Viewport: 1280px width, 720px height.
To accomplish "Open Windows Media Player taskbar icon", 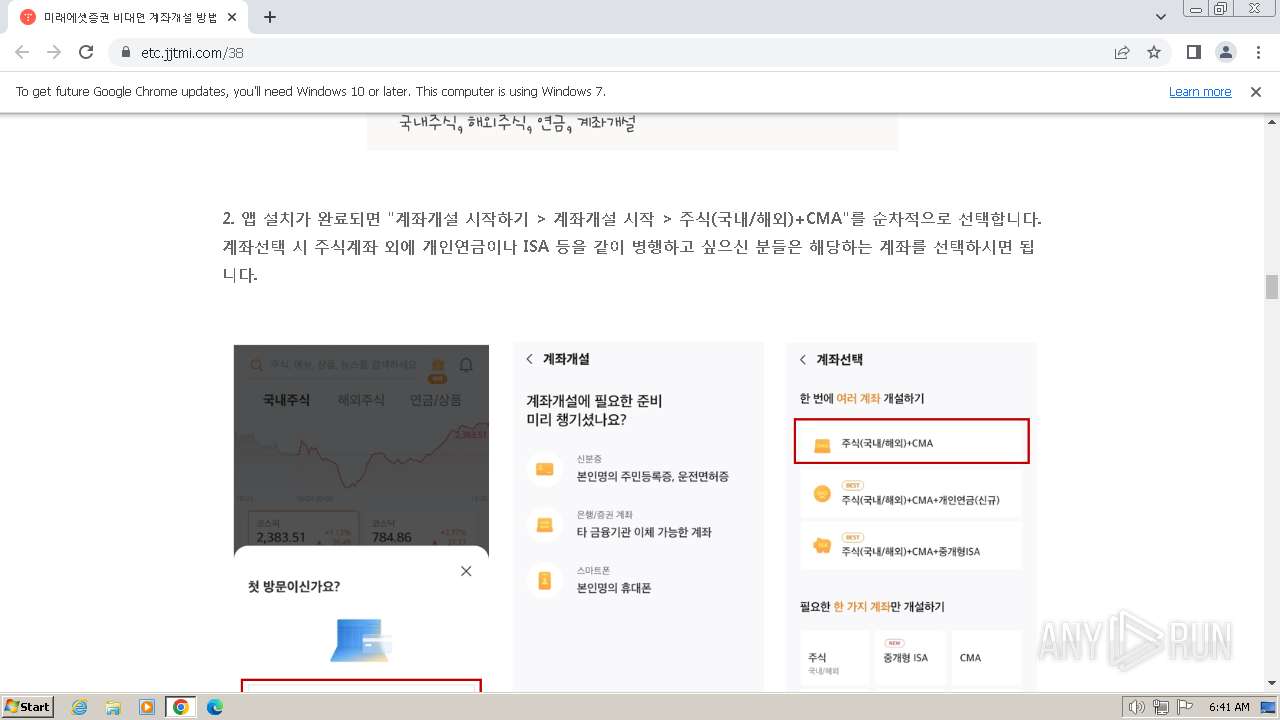I will (x=147, y=707).
